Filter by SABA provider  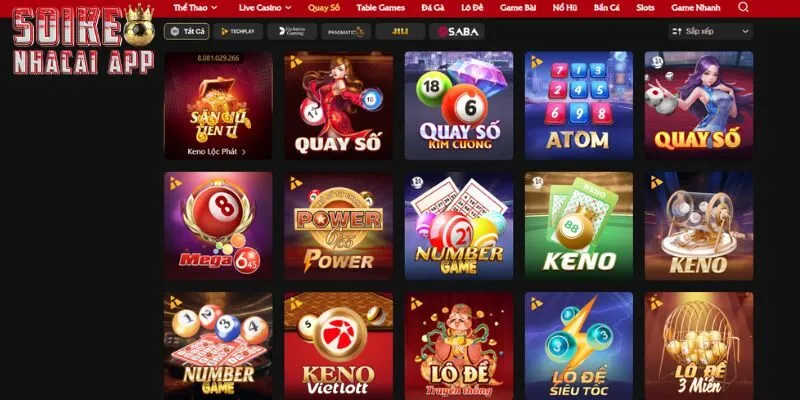[x=457, y=32]
